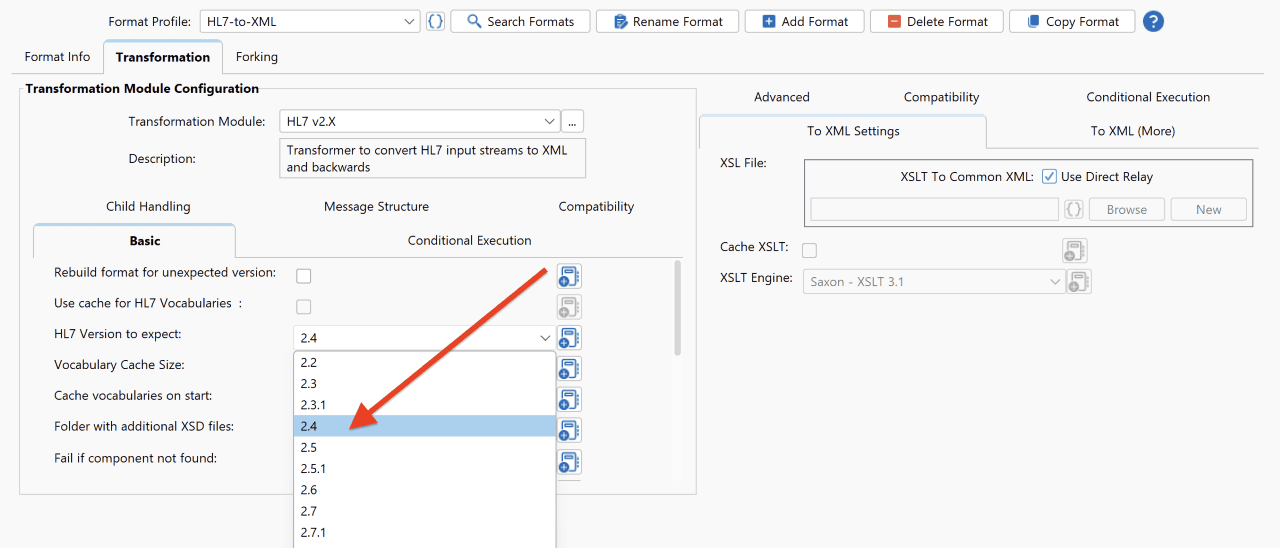Click variable icon for Vocabulary Cache Size row
Viewport: 1280px width, 548px height.
(569, 369)
